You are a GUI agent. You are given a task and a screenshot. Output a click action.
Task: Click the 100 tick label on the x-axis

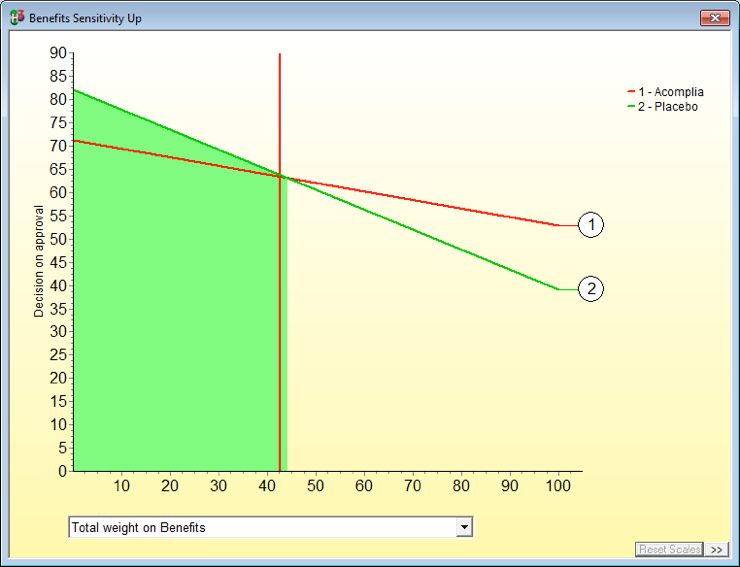[x=558, y=486]
